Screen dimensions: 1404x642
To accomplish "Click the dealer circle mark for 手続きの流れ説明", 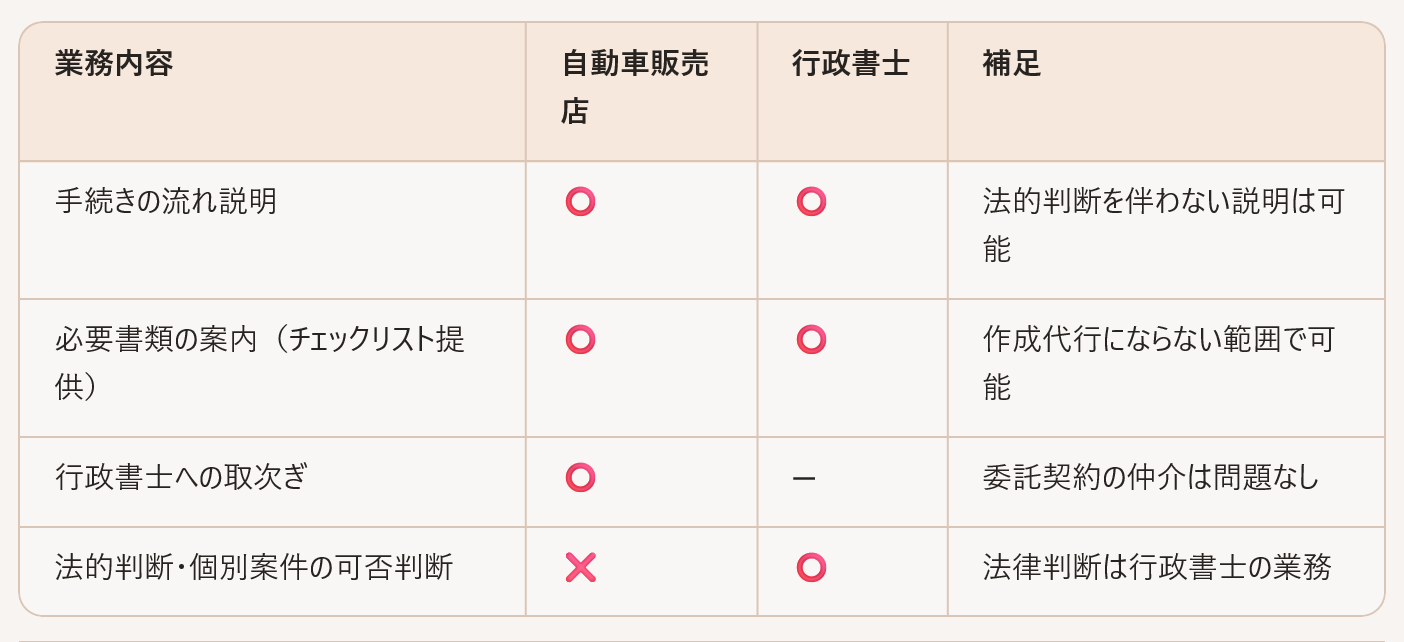I will click(x=580, y=202).
